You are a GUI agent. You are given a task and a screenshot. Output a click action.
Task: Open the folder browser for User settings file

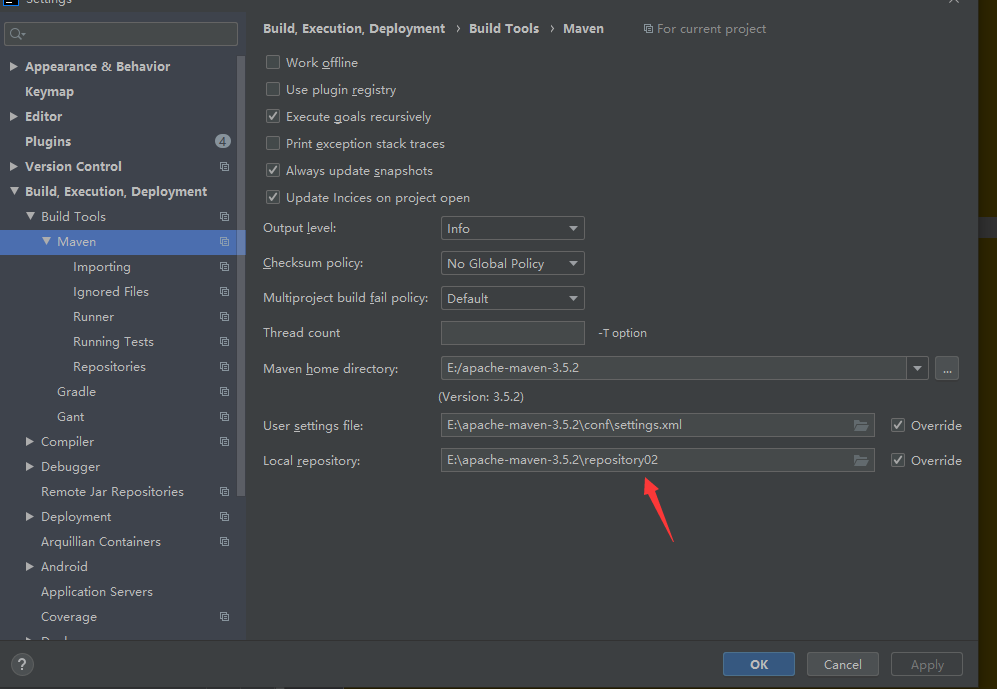pyautogui.click(x=861, y=425)
